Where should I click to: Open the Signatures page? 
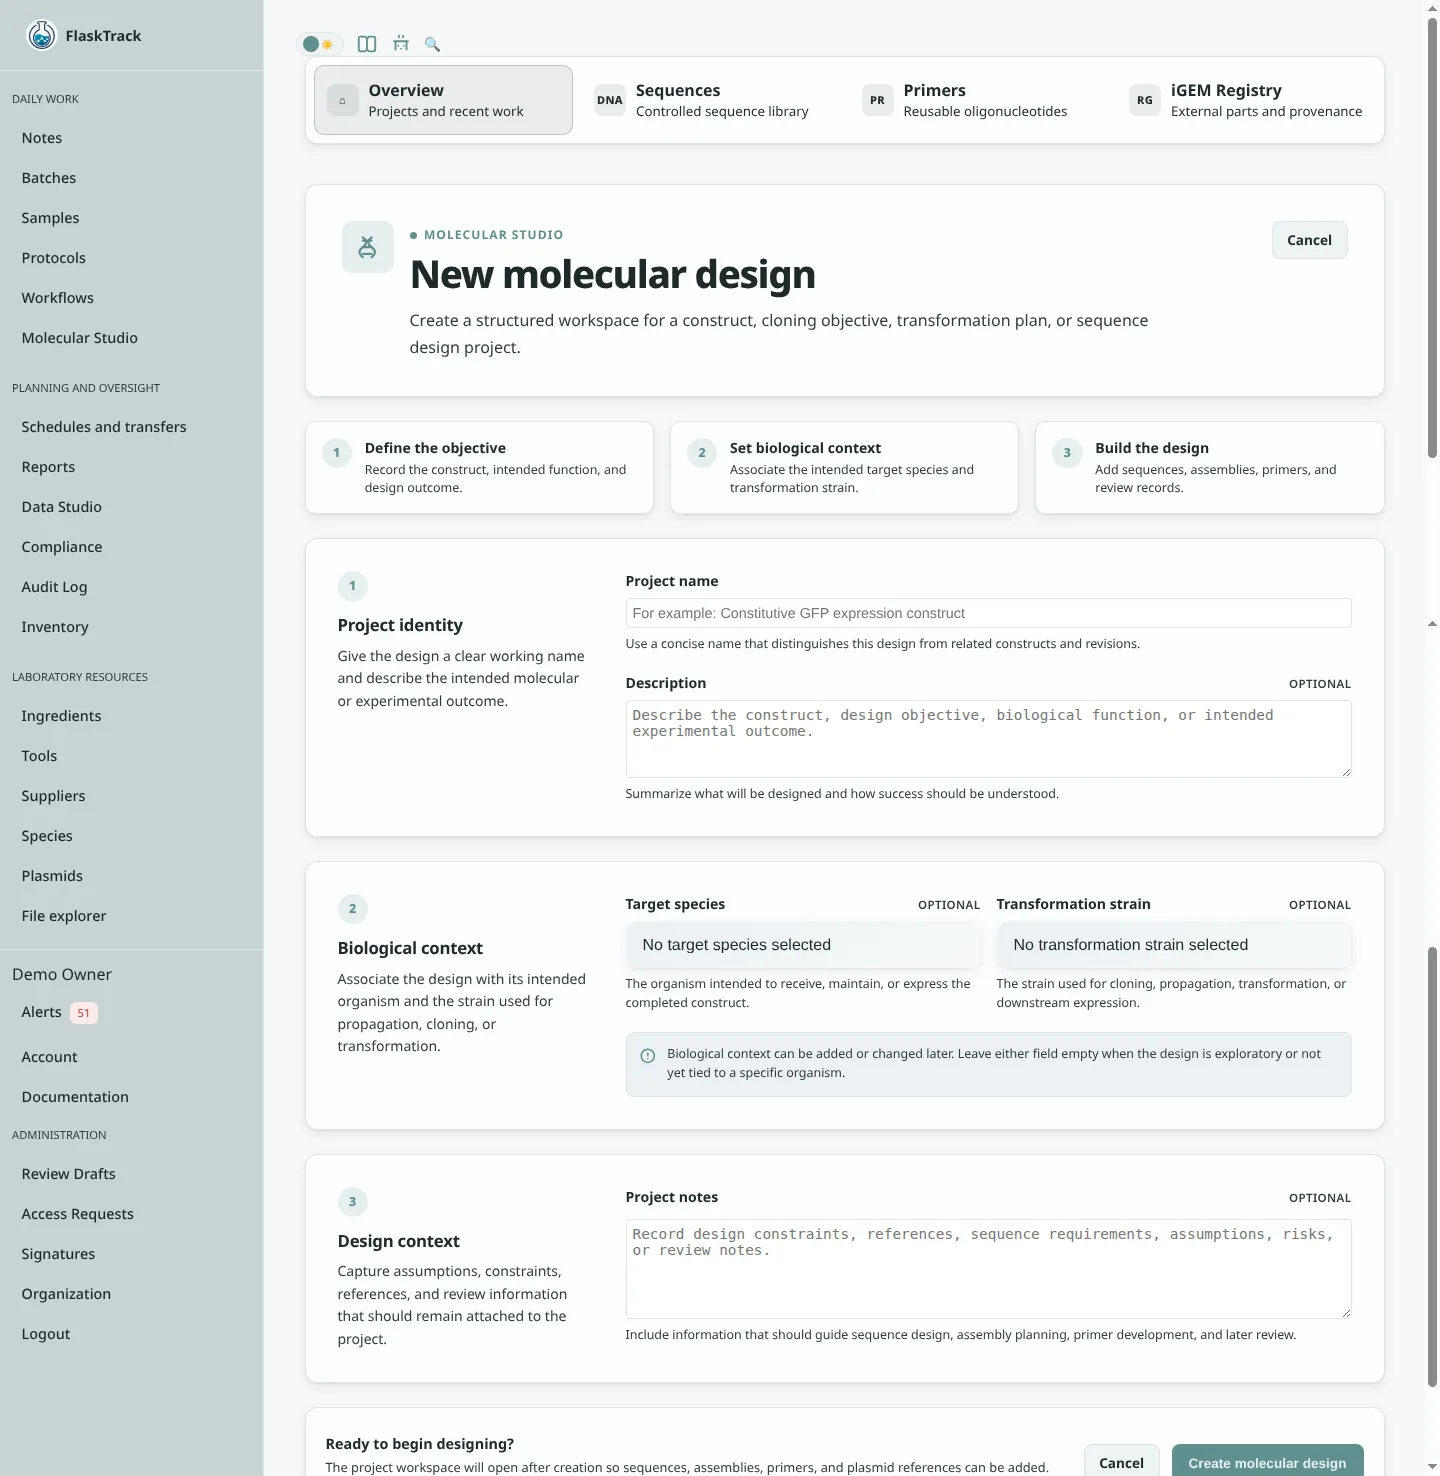click(x=58, y=1254)
